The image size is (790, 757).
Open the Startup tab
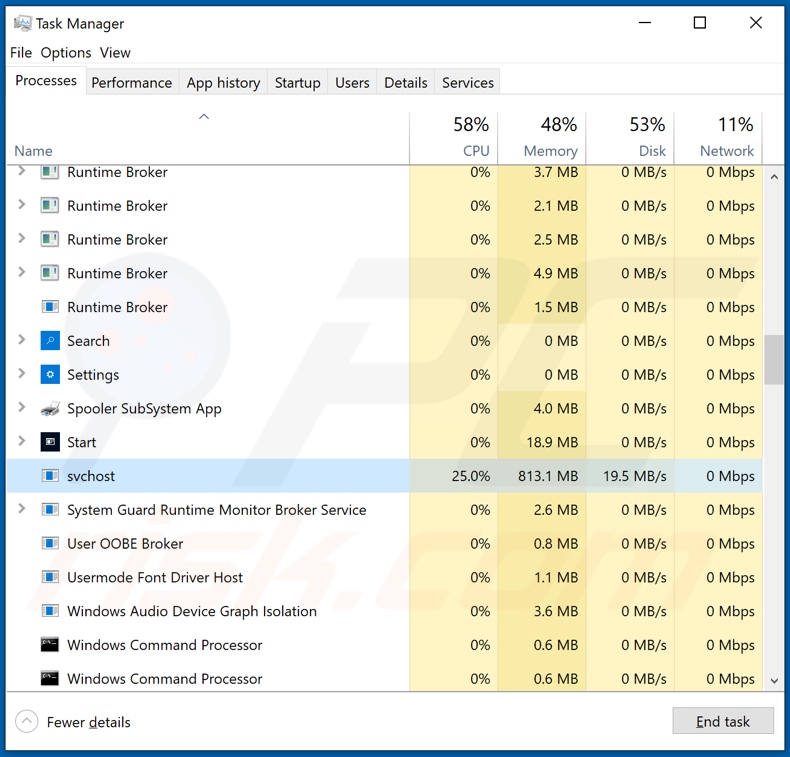point(297,83)
